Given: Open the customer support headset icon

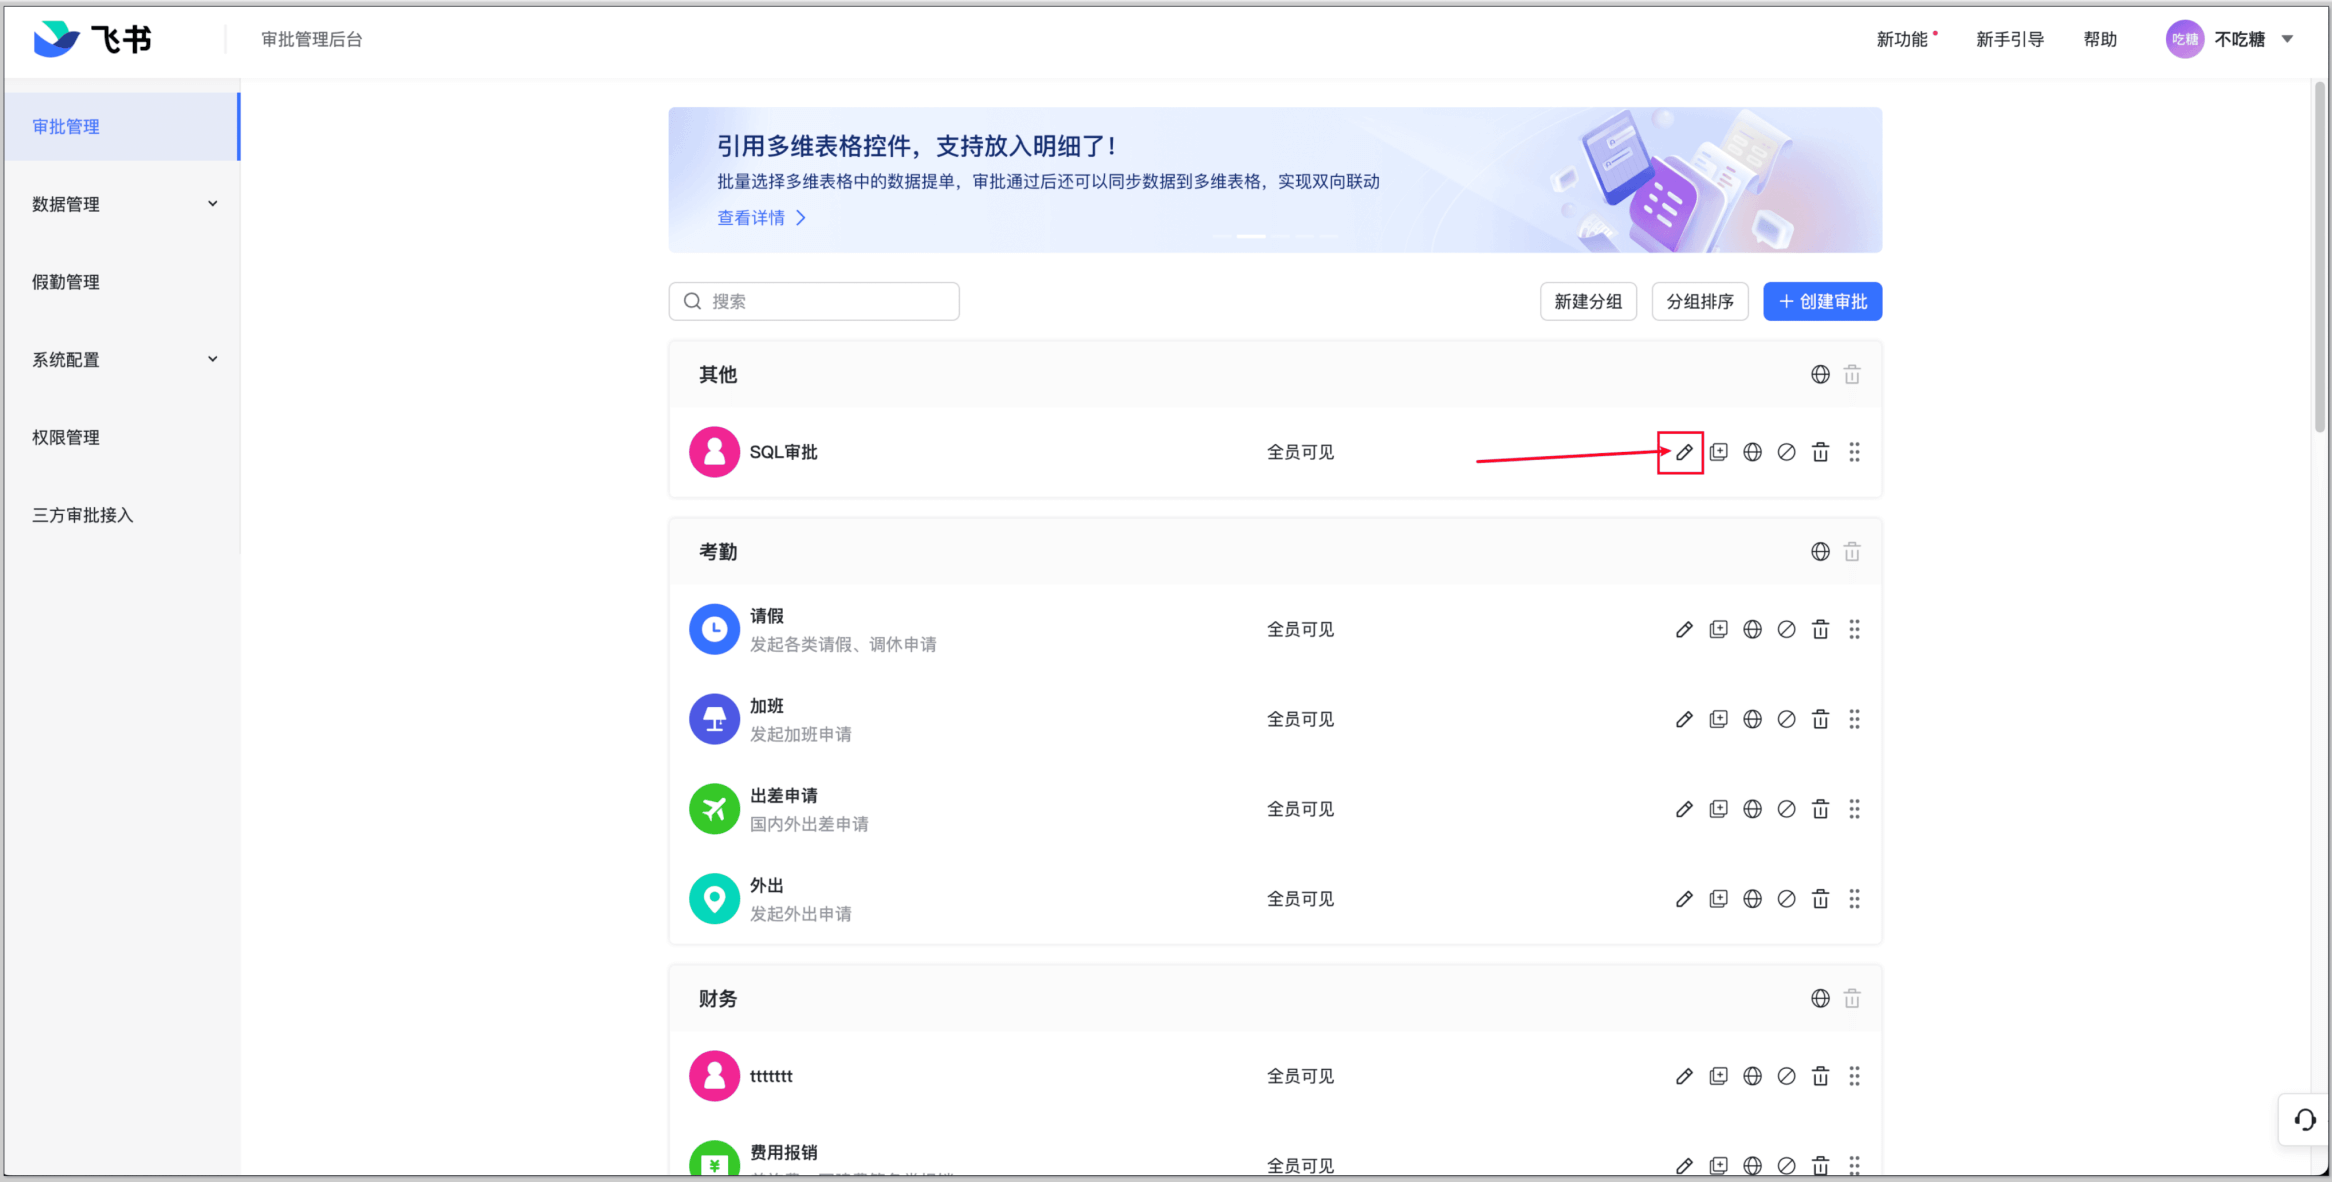Looking at the screenshot, I should pyautogui.click(x=2304, y=1120).
